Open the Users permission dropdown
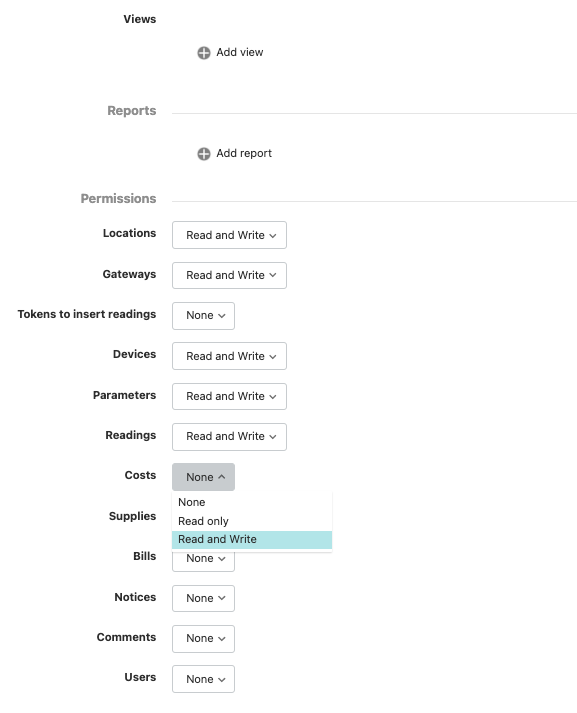577x713 pixels. pyautogui.click(x=203, y=679)
